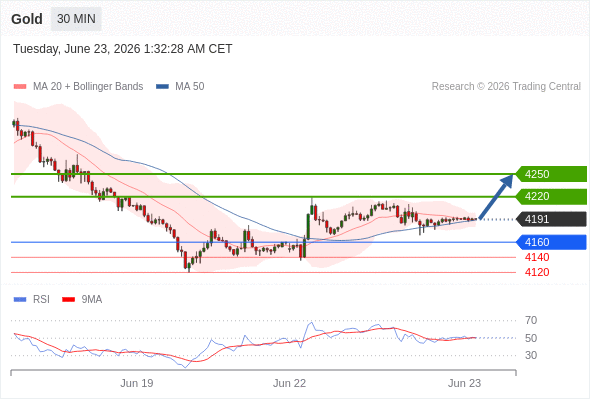Select the 4220 resistance price tag

pyautogui.click(x=551, y=196)
